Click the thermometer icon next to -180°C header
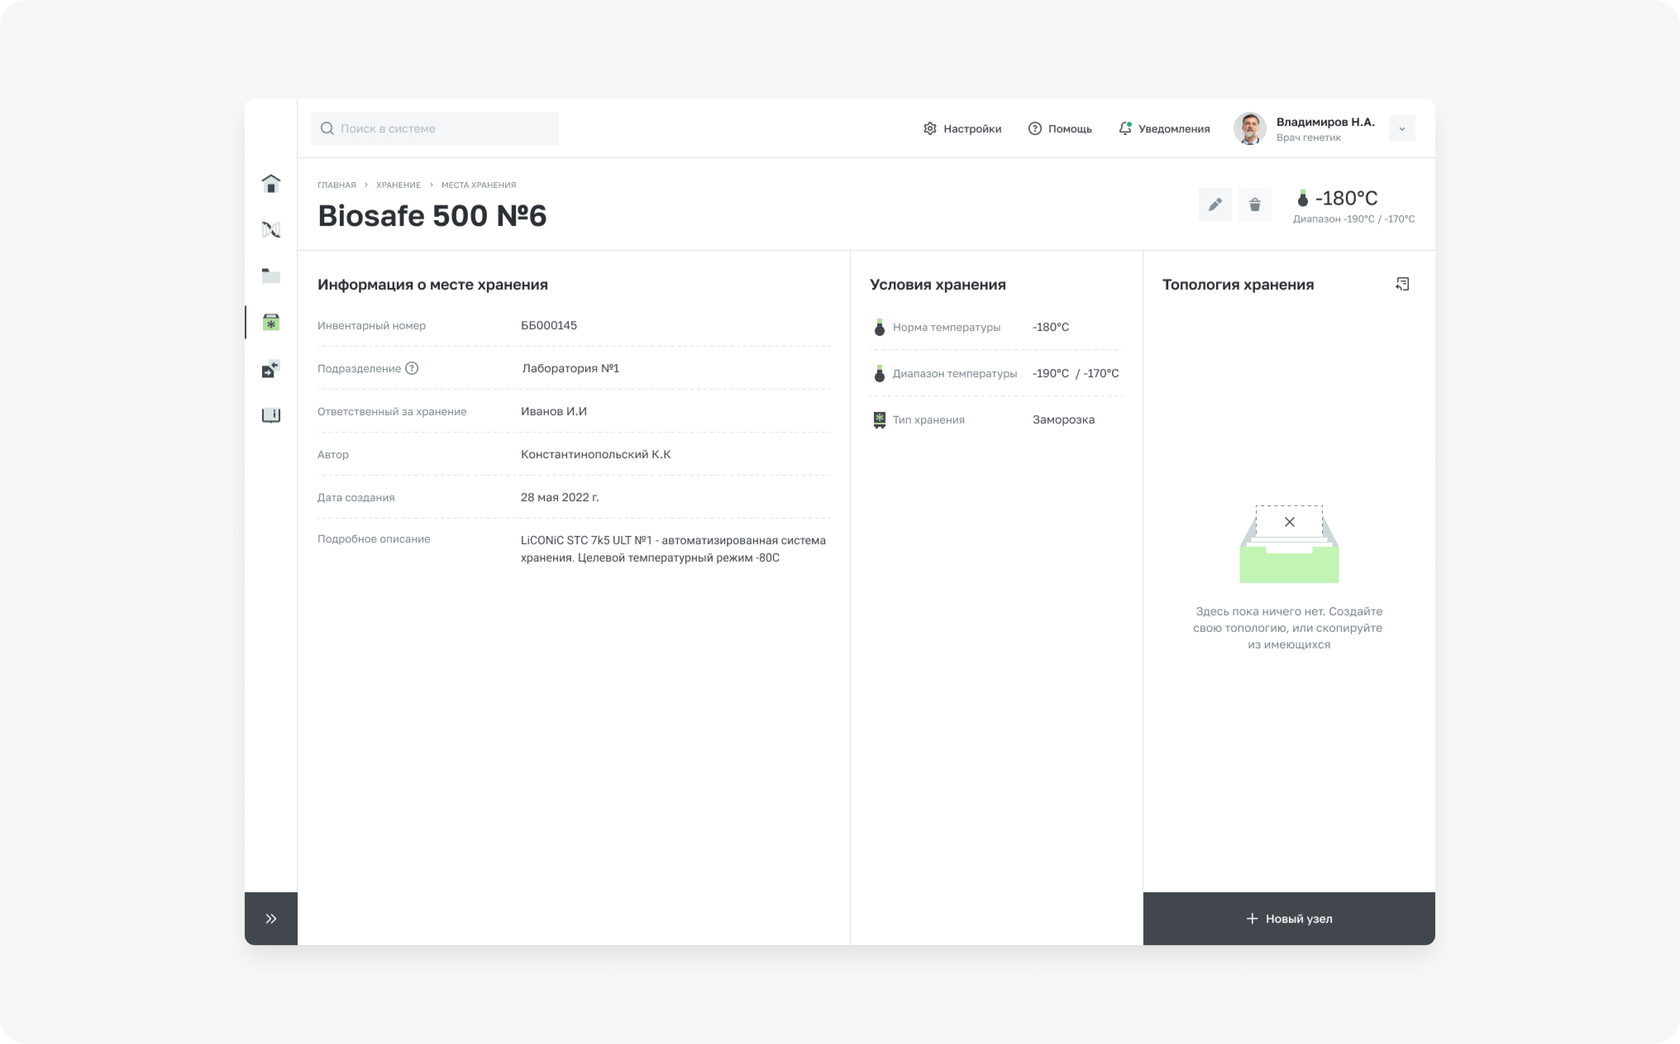 pos(1302,198)
